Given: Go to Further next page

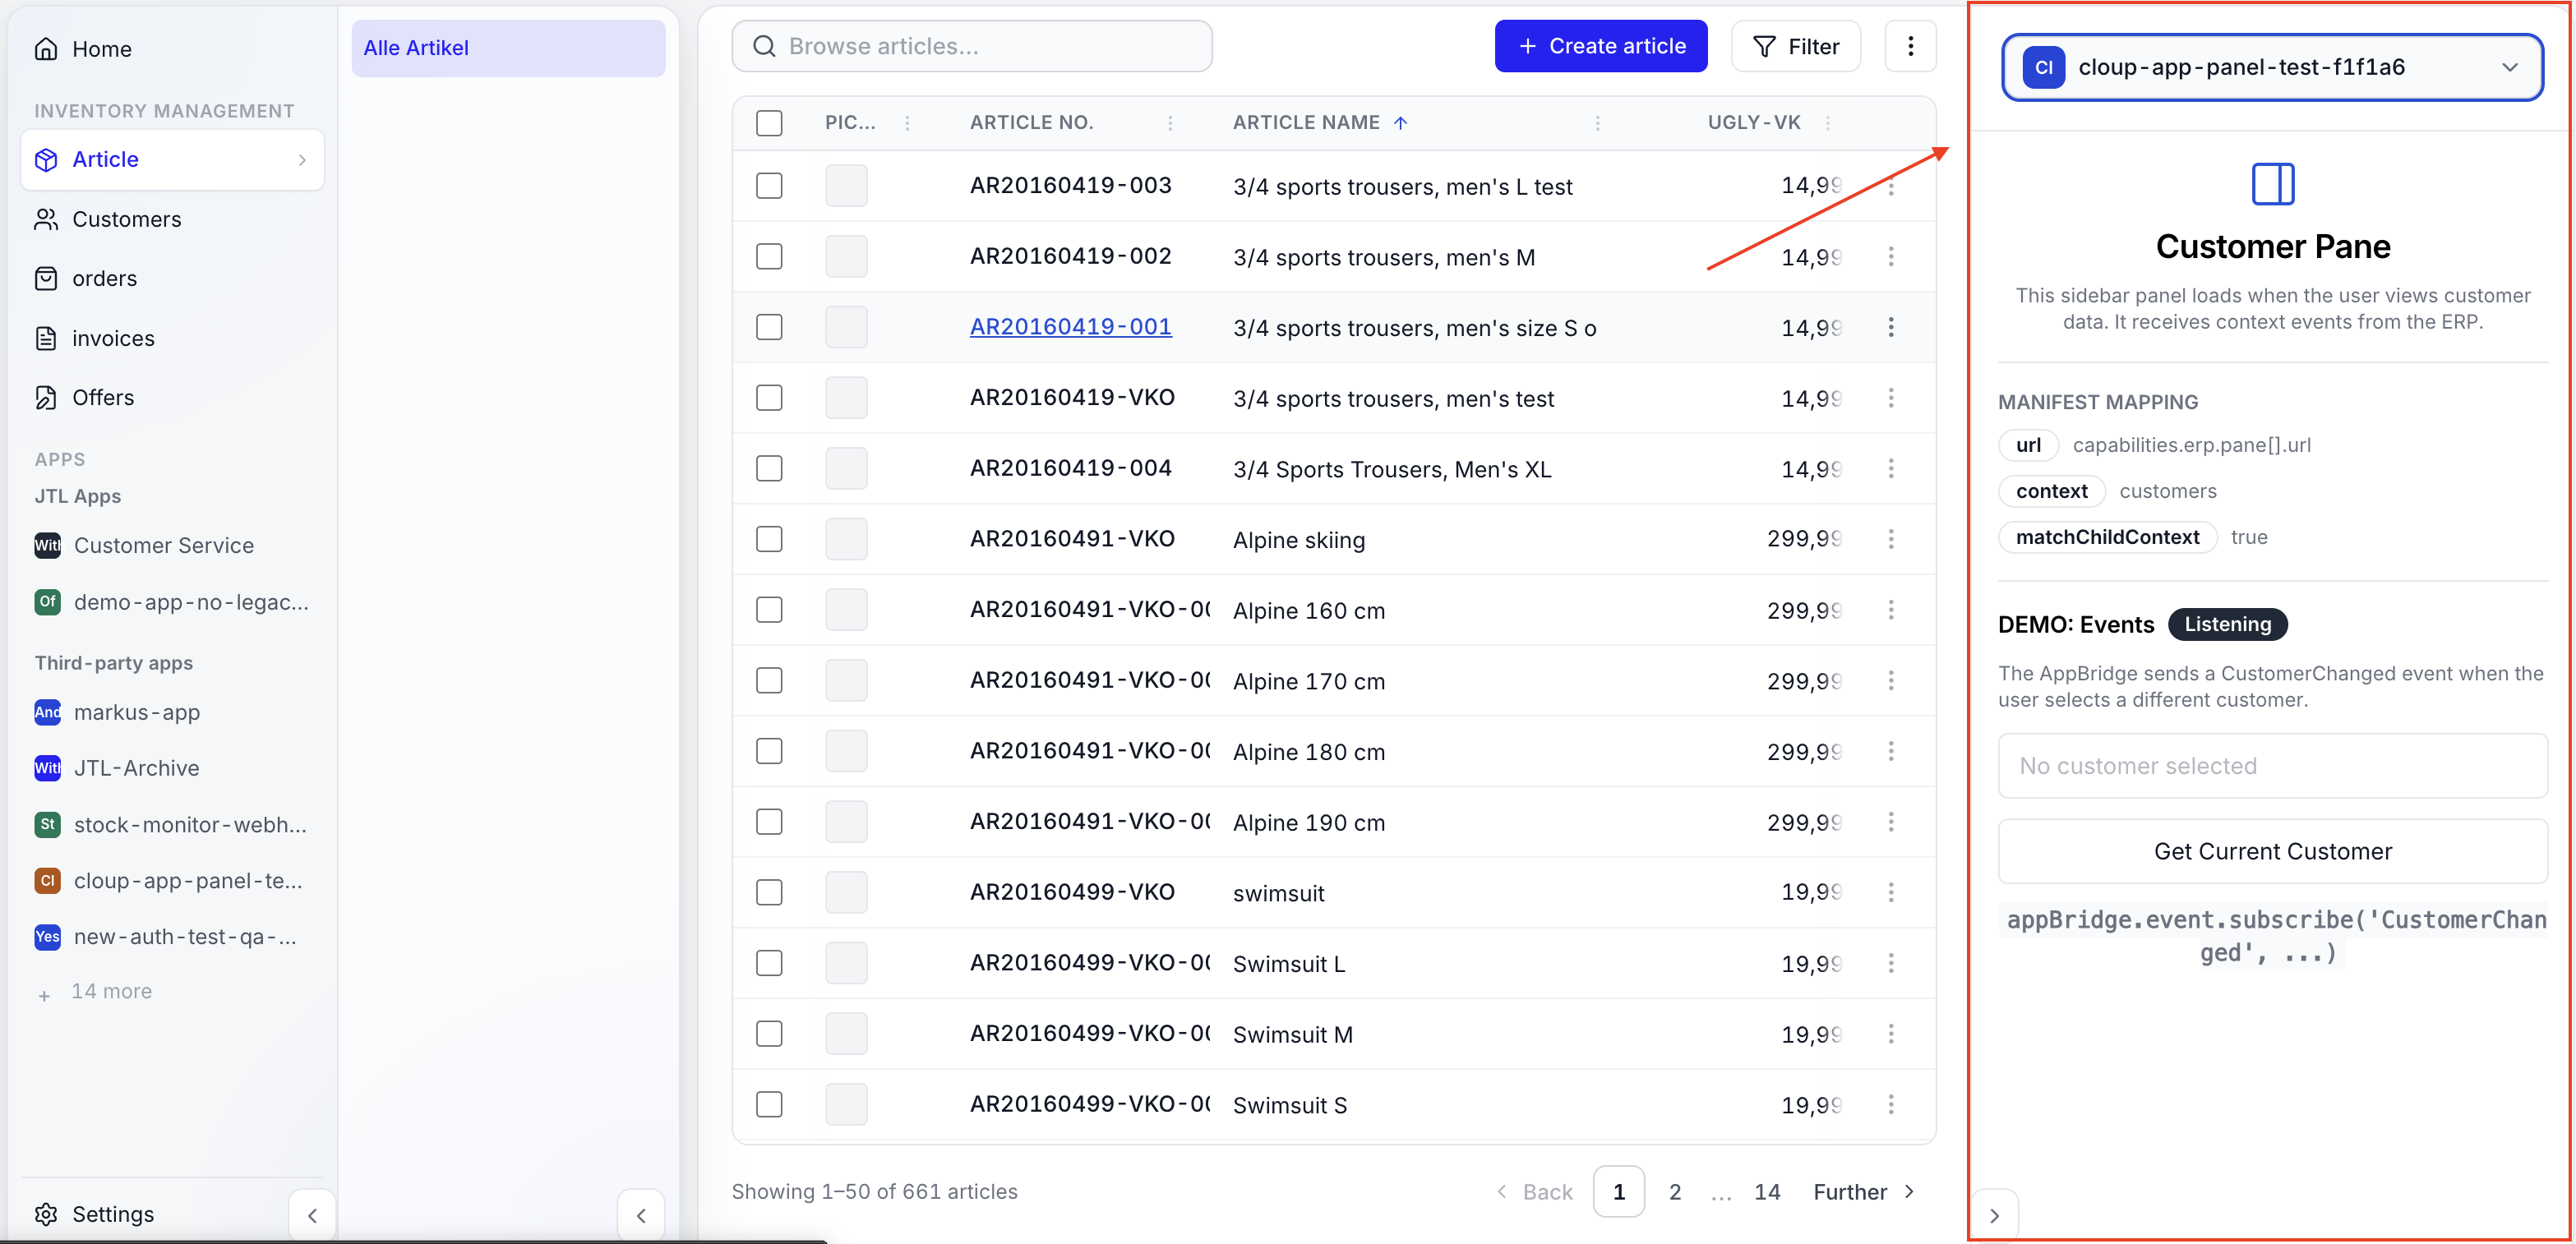Looking at the screenshot, I should 1865,1192.
